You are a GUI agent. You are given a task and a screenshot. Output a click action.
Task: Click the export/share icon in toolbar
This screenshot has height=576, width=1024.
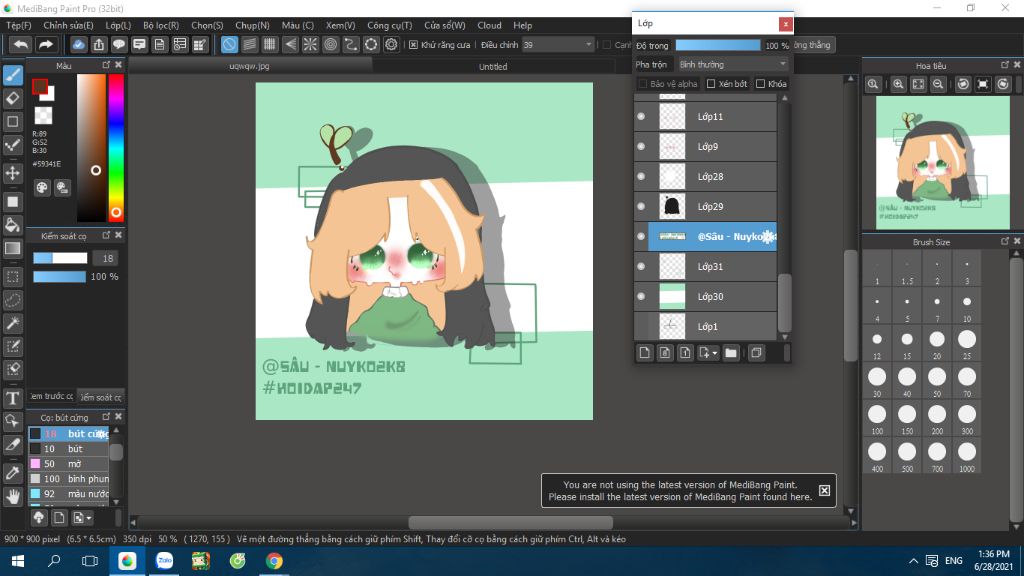pos(99,44)
